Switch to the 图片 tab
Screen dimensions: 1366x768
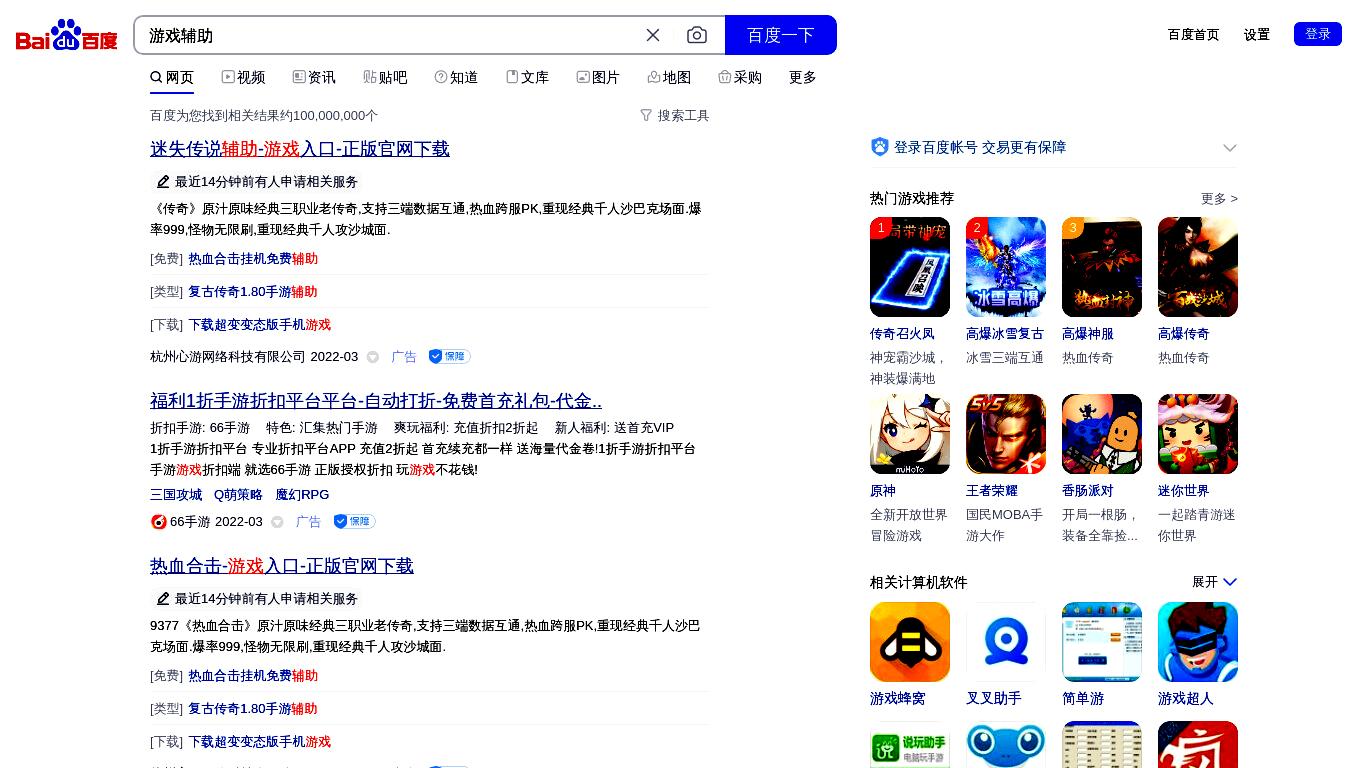click(598, 77)
